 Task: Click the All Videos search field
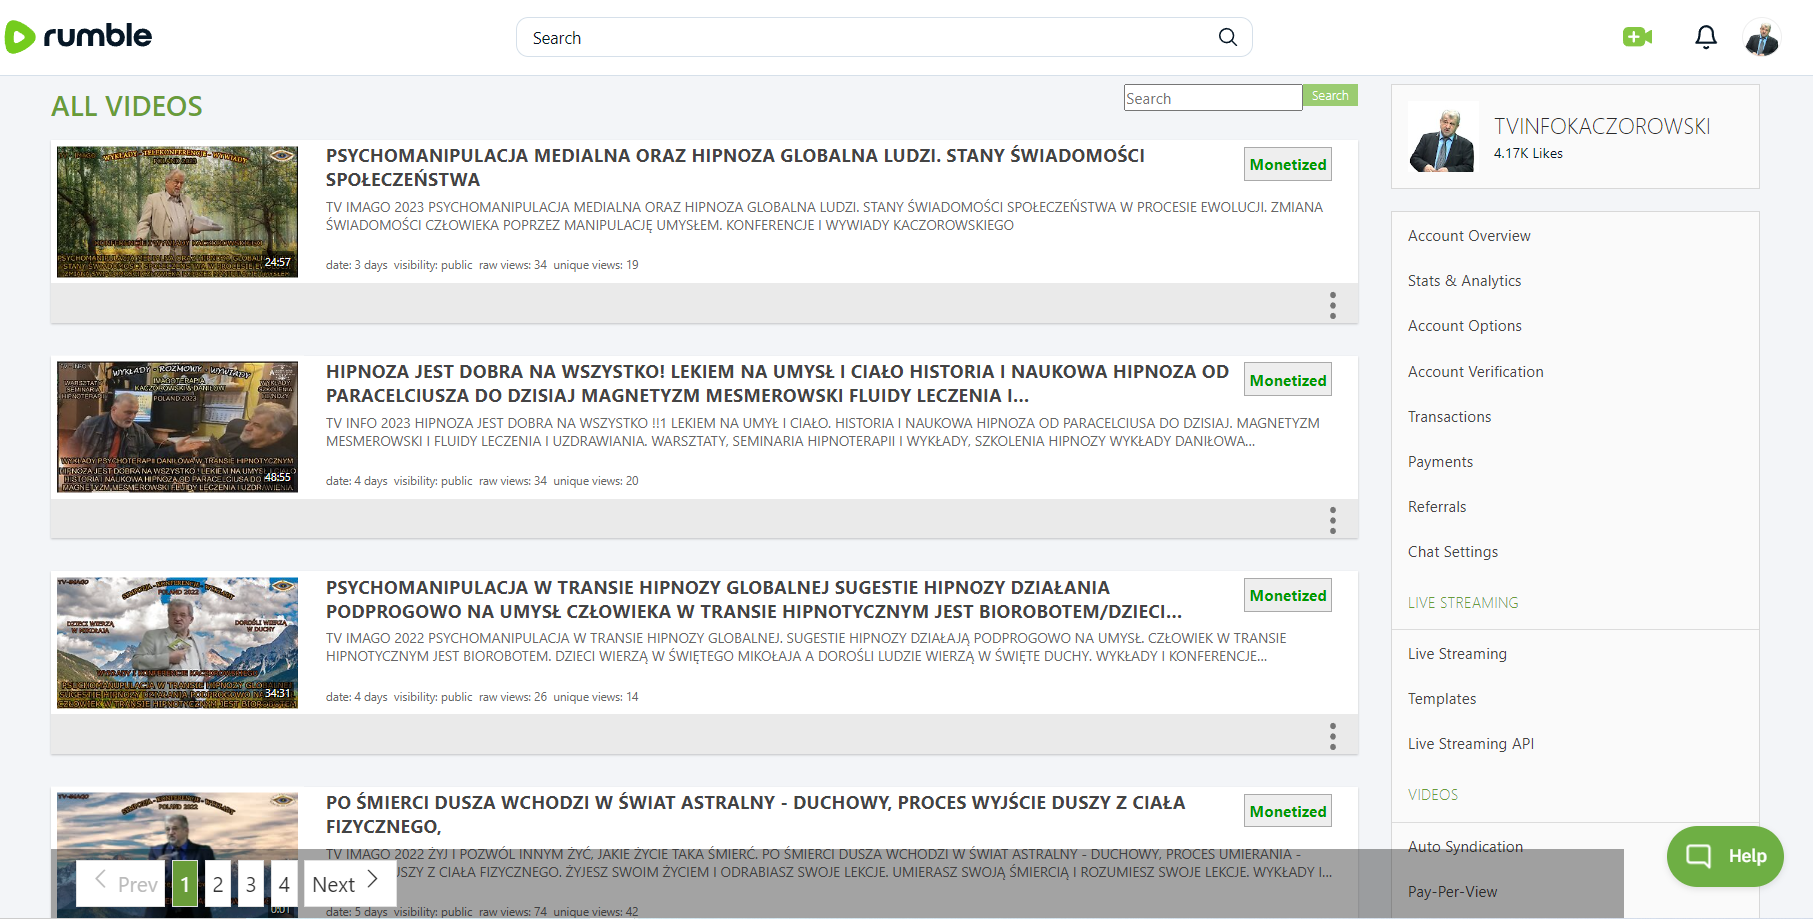1213,97
